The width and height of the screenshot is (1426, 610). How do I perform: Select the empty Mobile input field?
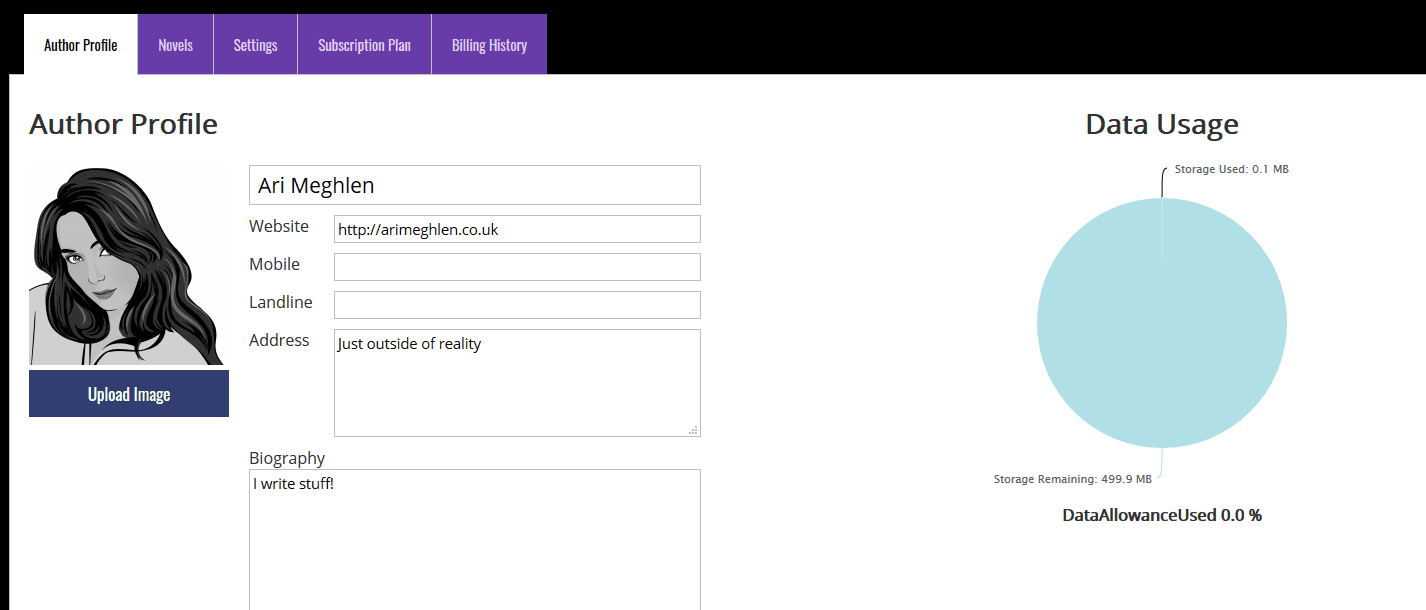pyautogui.click(x=516, y=267)
